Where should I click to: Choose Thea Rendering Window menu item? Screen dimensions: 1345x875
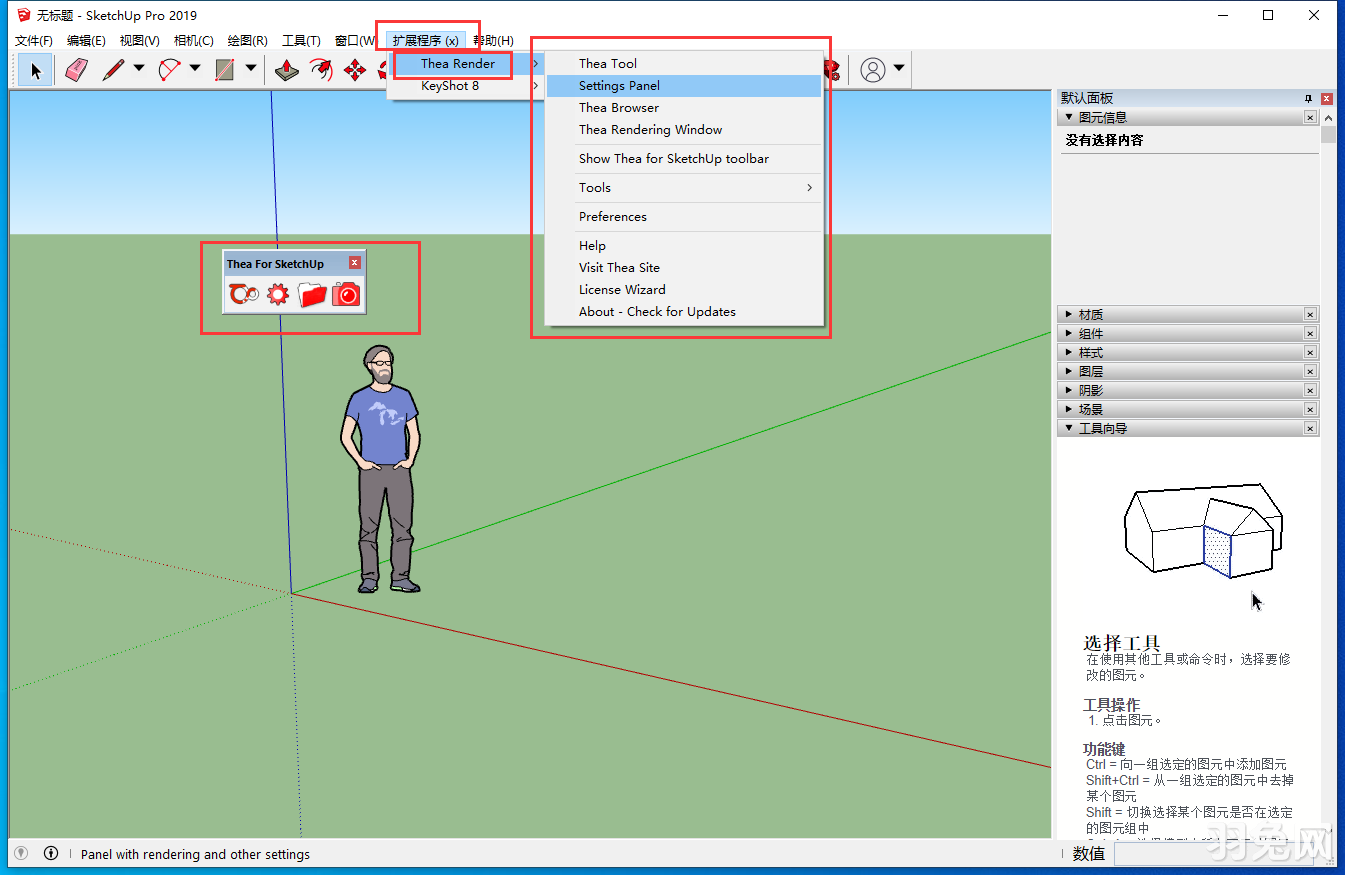(650, 130)
